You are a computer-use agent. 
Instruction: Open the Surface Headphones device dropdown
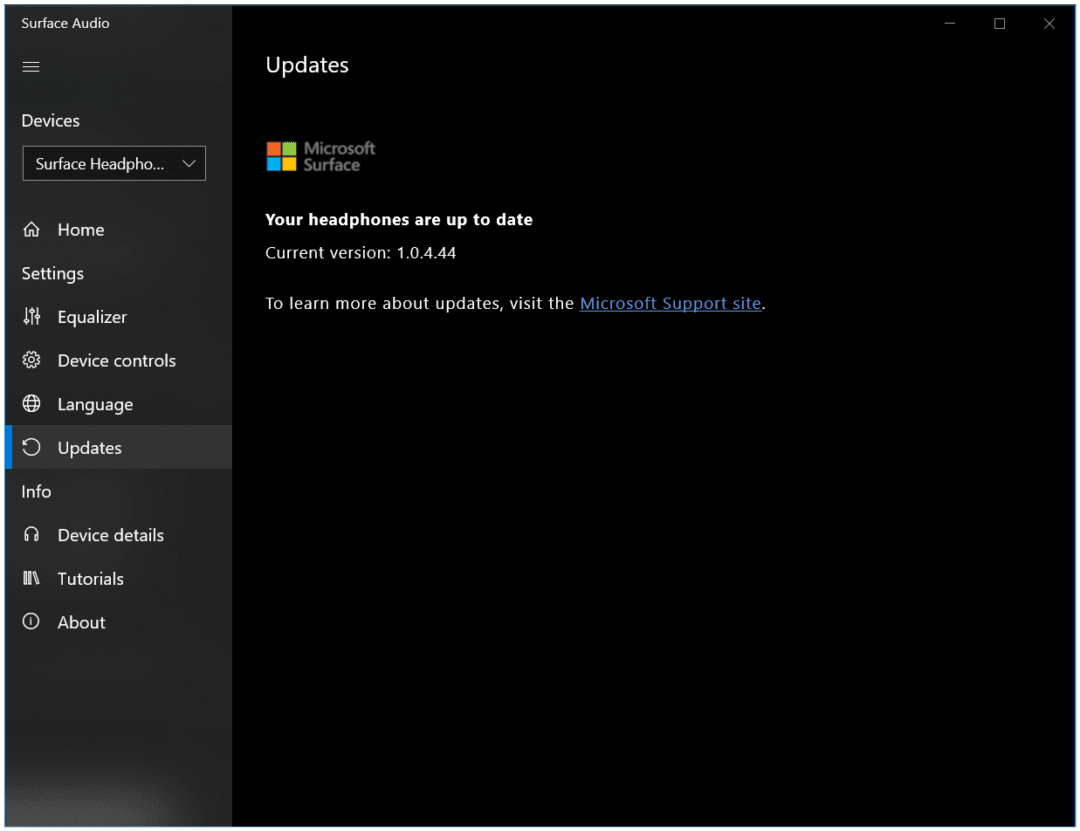(113, 163)
